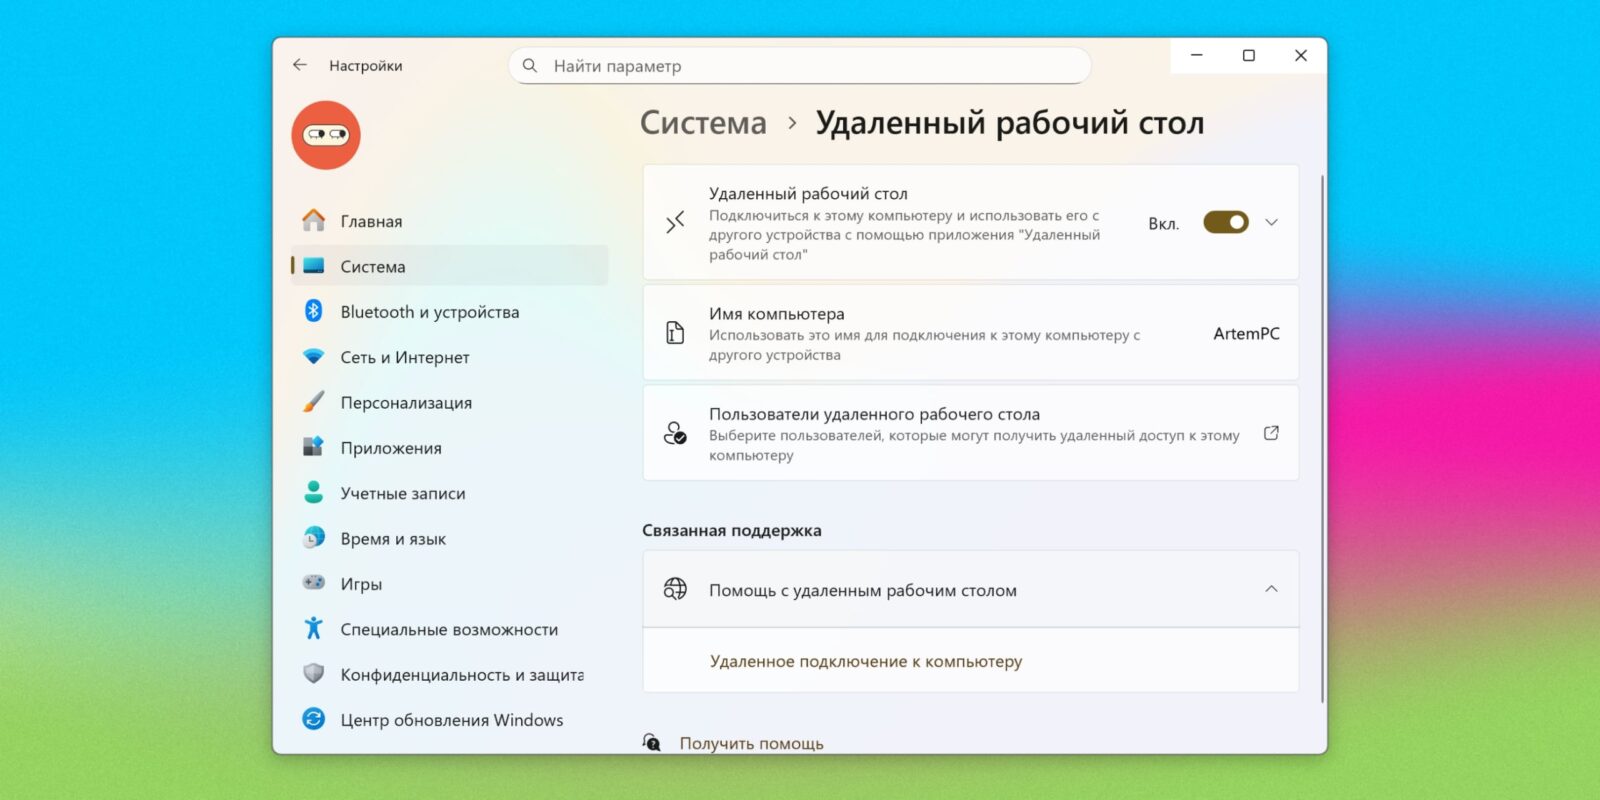Open Приложения section
The width and height of the screenshot is (1600, 800).
tap(449, 448)
